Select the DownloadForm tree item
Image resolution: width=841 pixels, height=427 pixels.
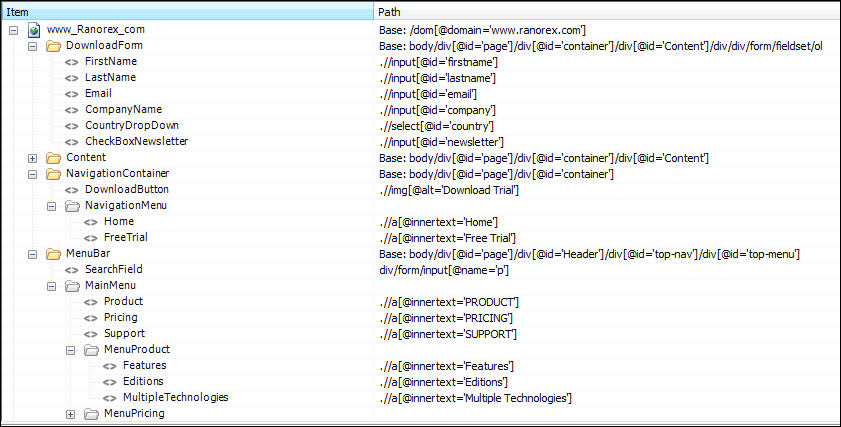click(x=104, y=46)
